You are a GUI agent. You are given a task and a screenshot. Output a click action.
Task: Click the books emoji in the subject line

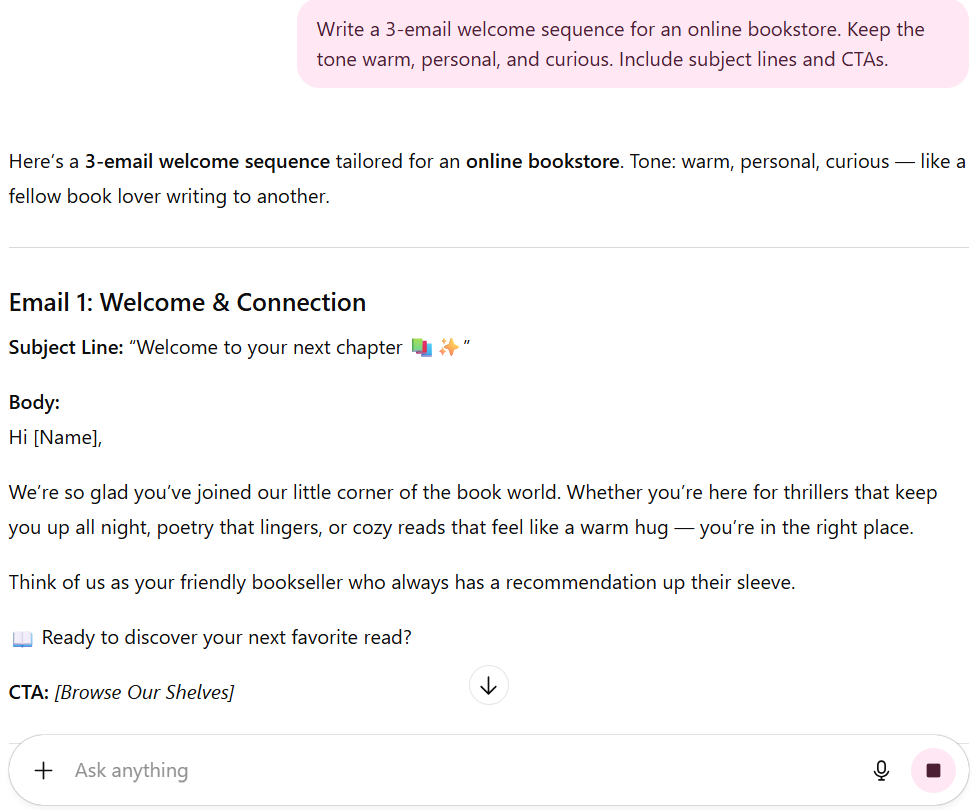coord(422,348)
